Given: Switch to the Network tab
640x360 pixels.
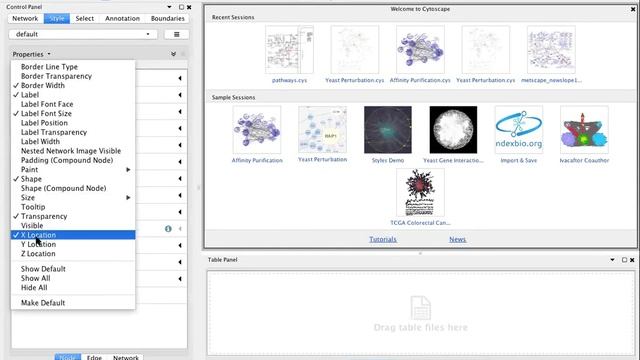Looking at the screenshot, I should [25, 18].
